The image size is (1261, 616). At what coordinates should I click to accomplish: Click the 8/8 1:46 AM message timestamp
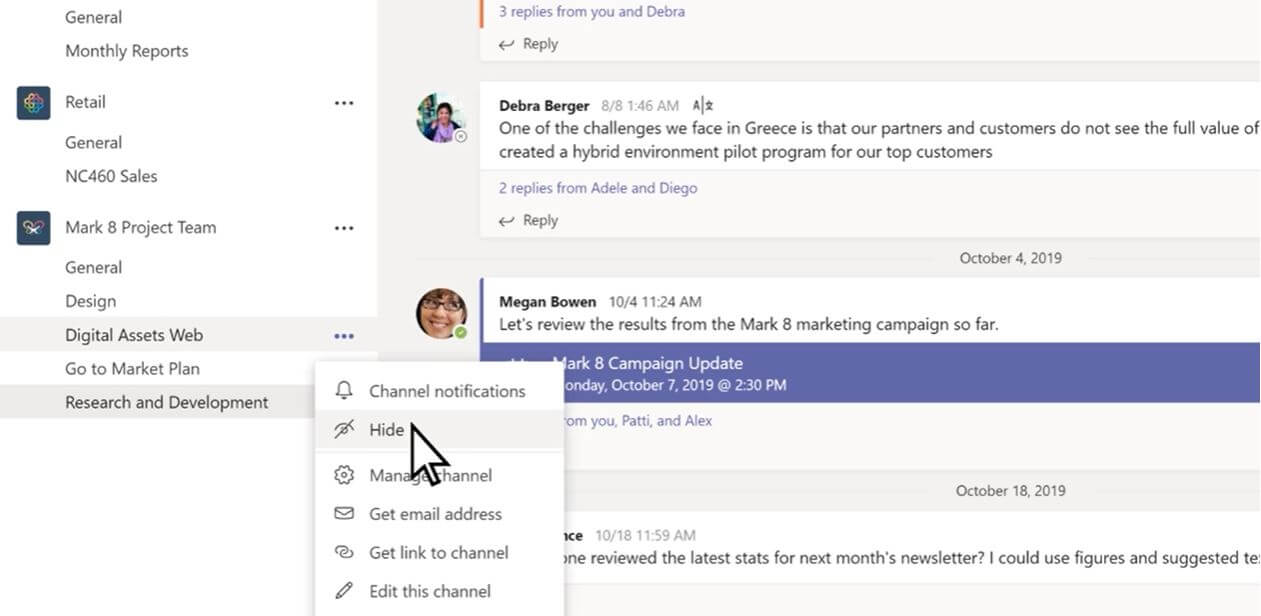tap(640, 106)
